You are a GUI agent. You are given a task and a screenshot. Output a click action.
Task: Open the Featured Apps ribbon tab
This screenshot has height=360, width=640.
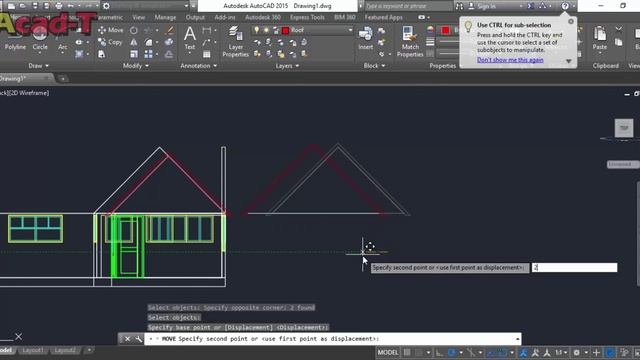coord(383,17)
